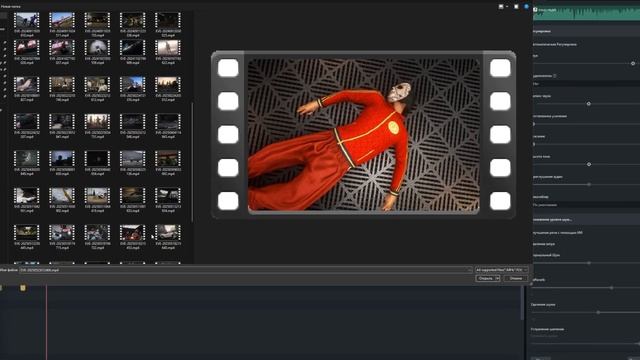The width and height of the screenshot is (640, 360).
Task: Open the blue help icon in file dialog
Action: 527,7
